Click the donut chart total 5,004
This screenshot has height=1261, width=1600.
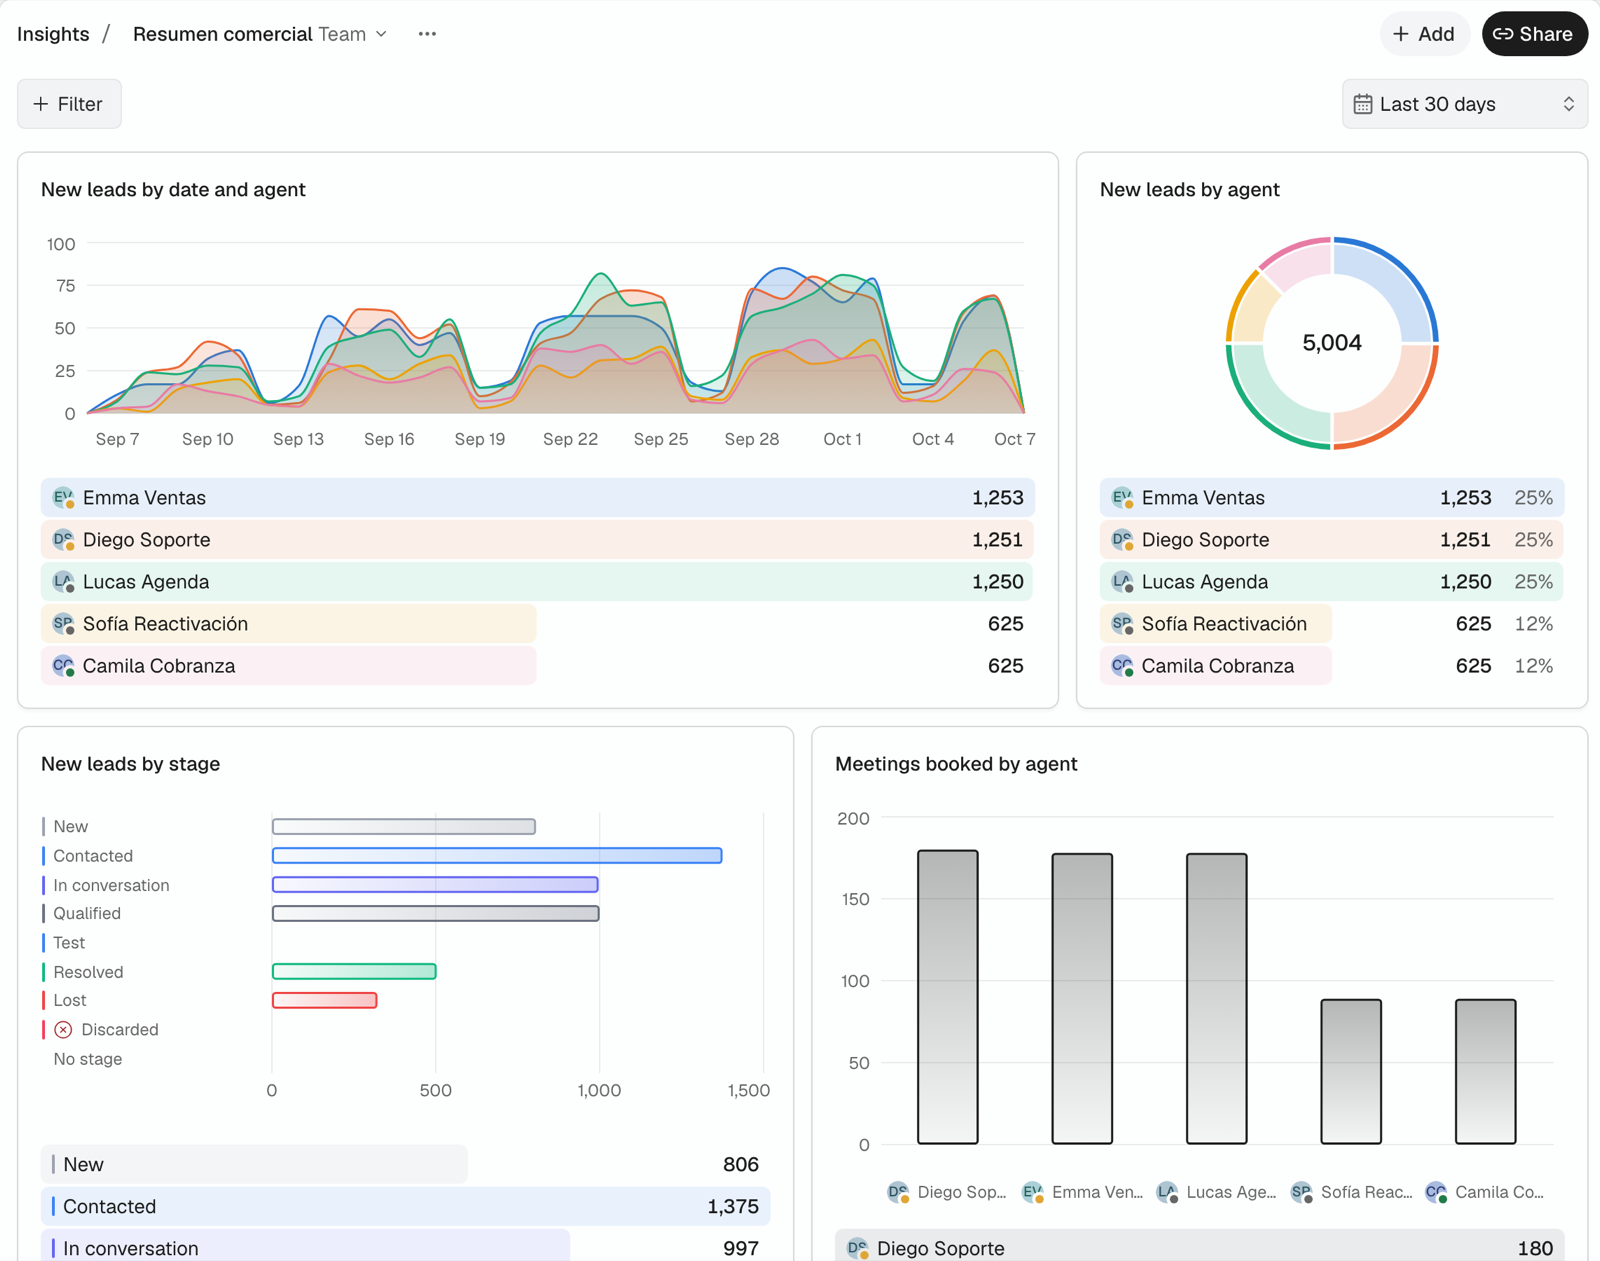[x=1332, y=343]
